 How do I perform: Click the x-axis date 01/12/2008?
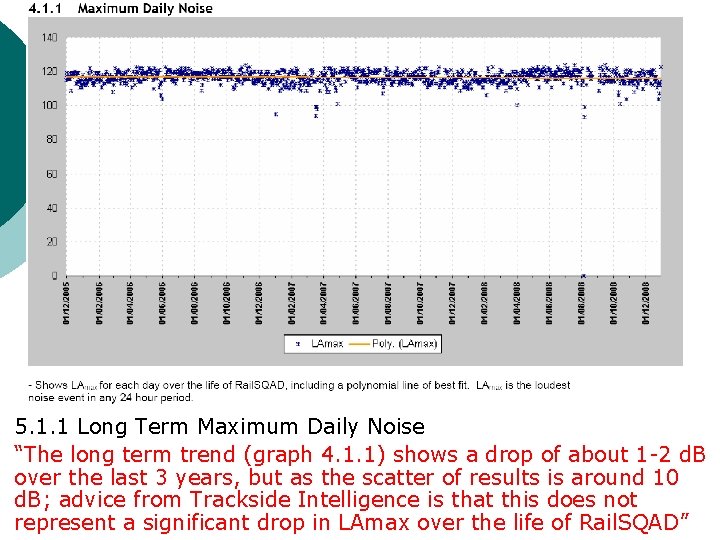646,303
